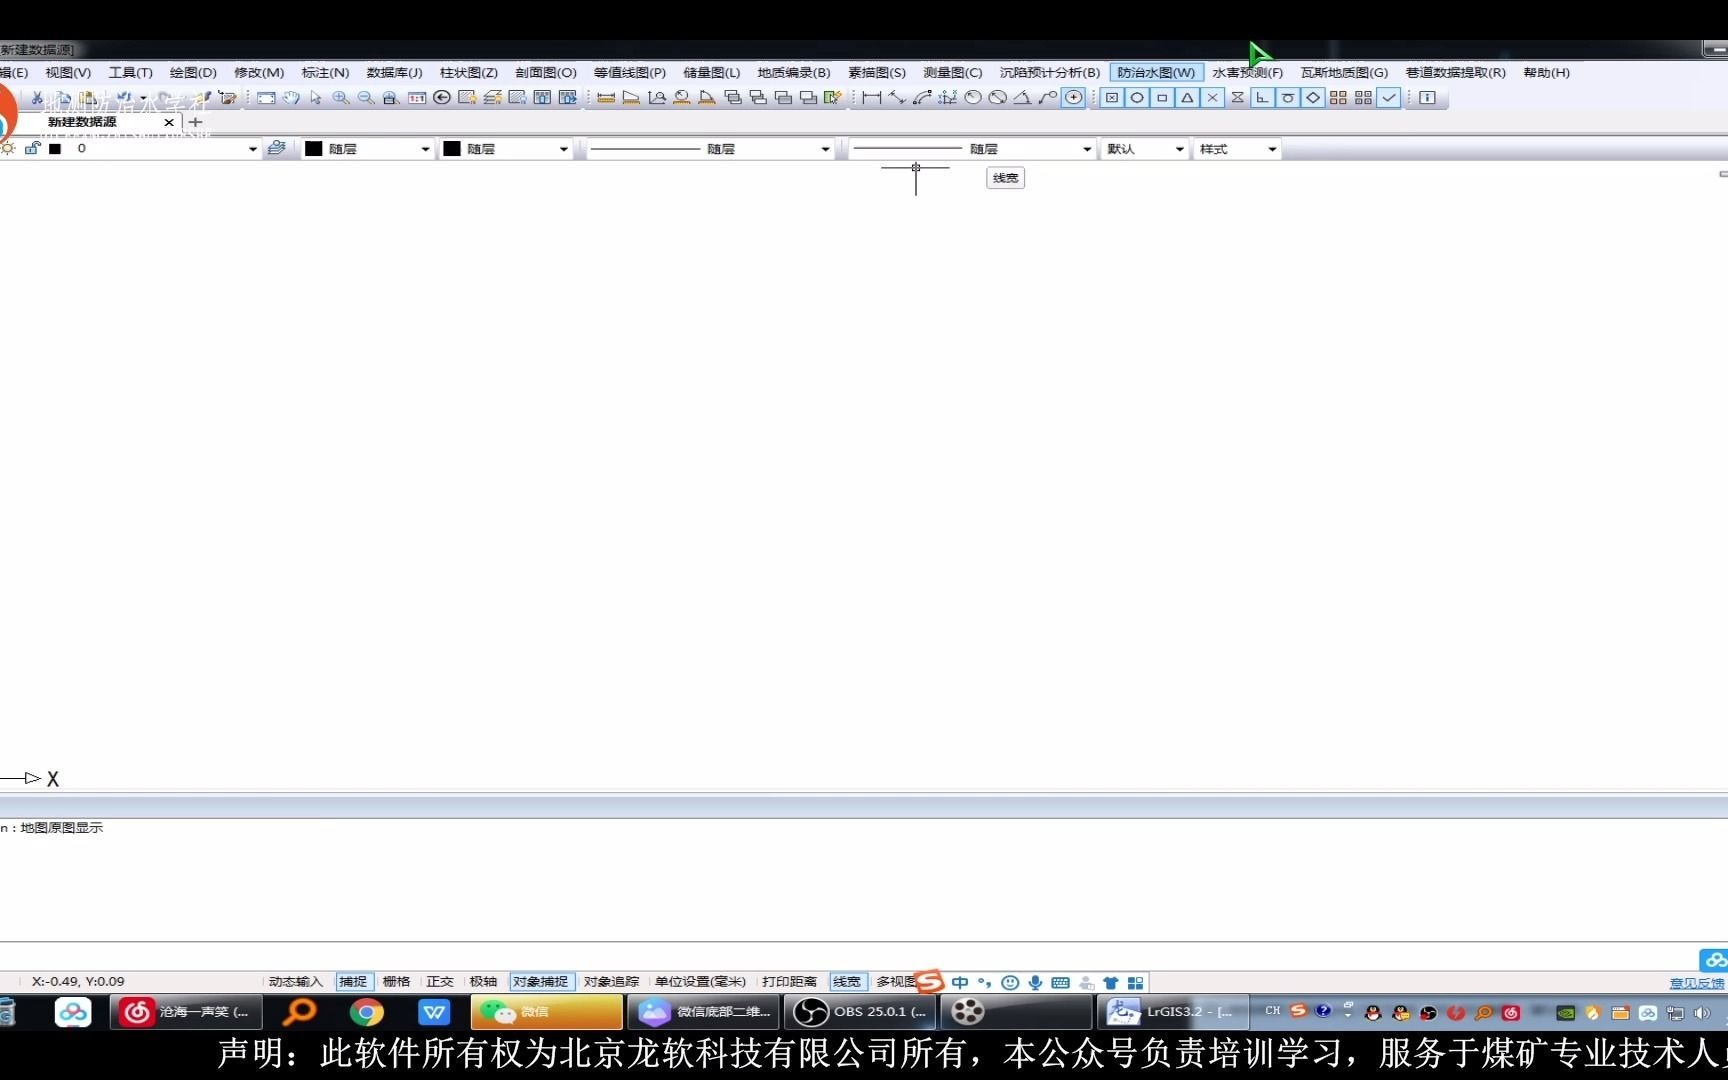Click the cut scissors icon
Viewport: 1728px width, 1080px height.
(x=37, y=98)
